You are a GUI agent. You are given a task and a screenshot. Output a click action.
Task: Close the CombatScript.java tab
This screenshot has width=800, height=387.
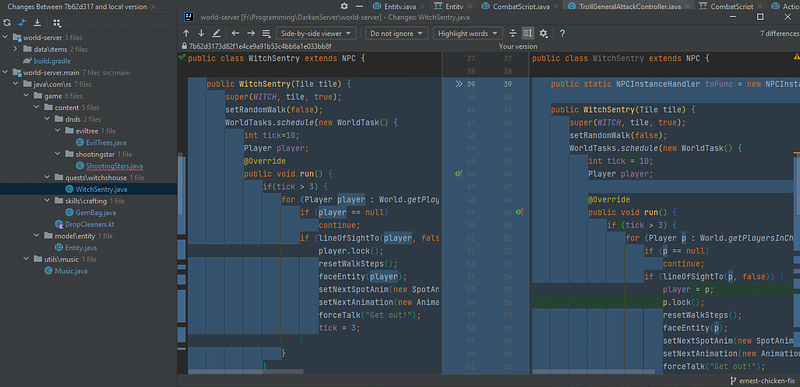555,7
